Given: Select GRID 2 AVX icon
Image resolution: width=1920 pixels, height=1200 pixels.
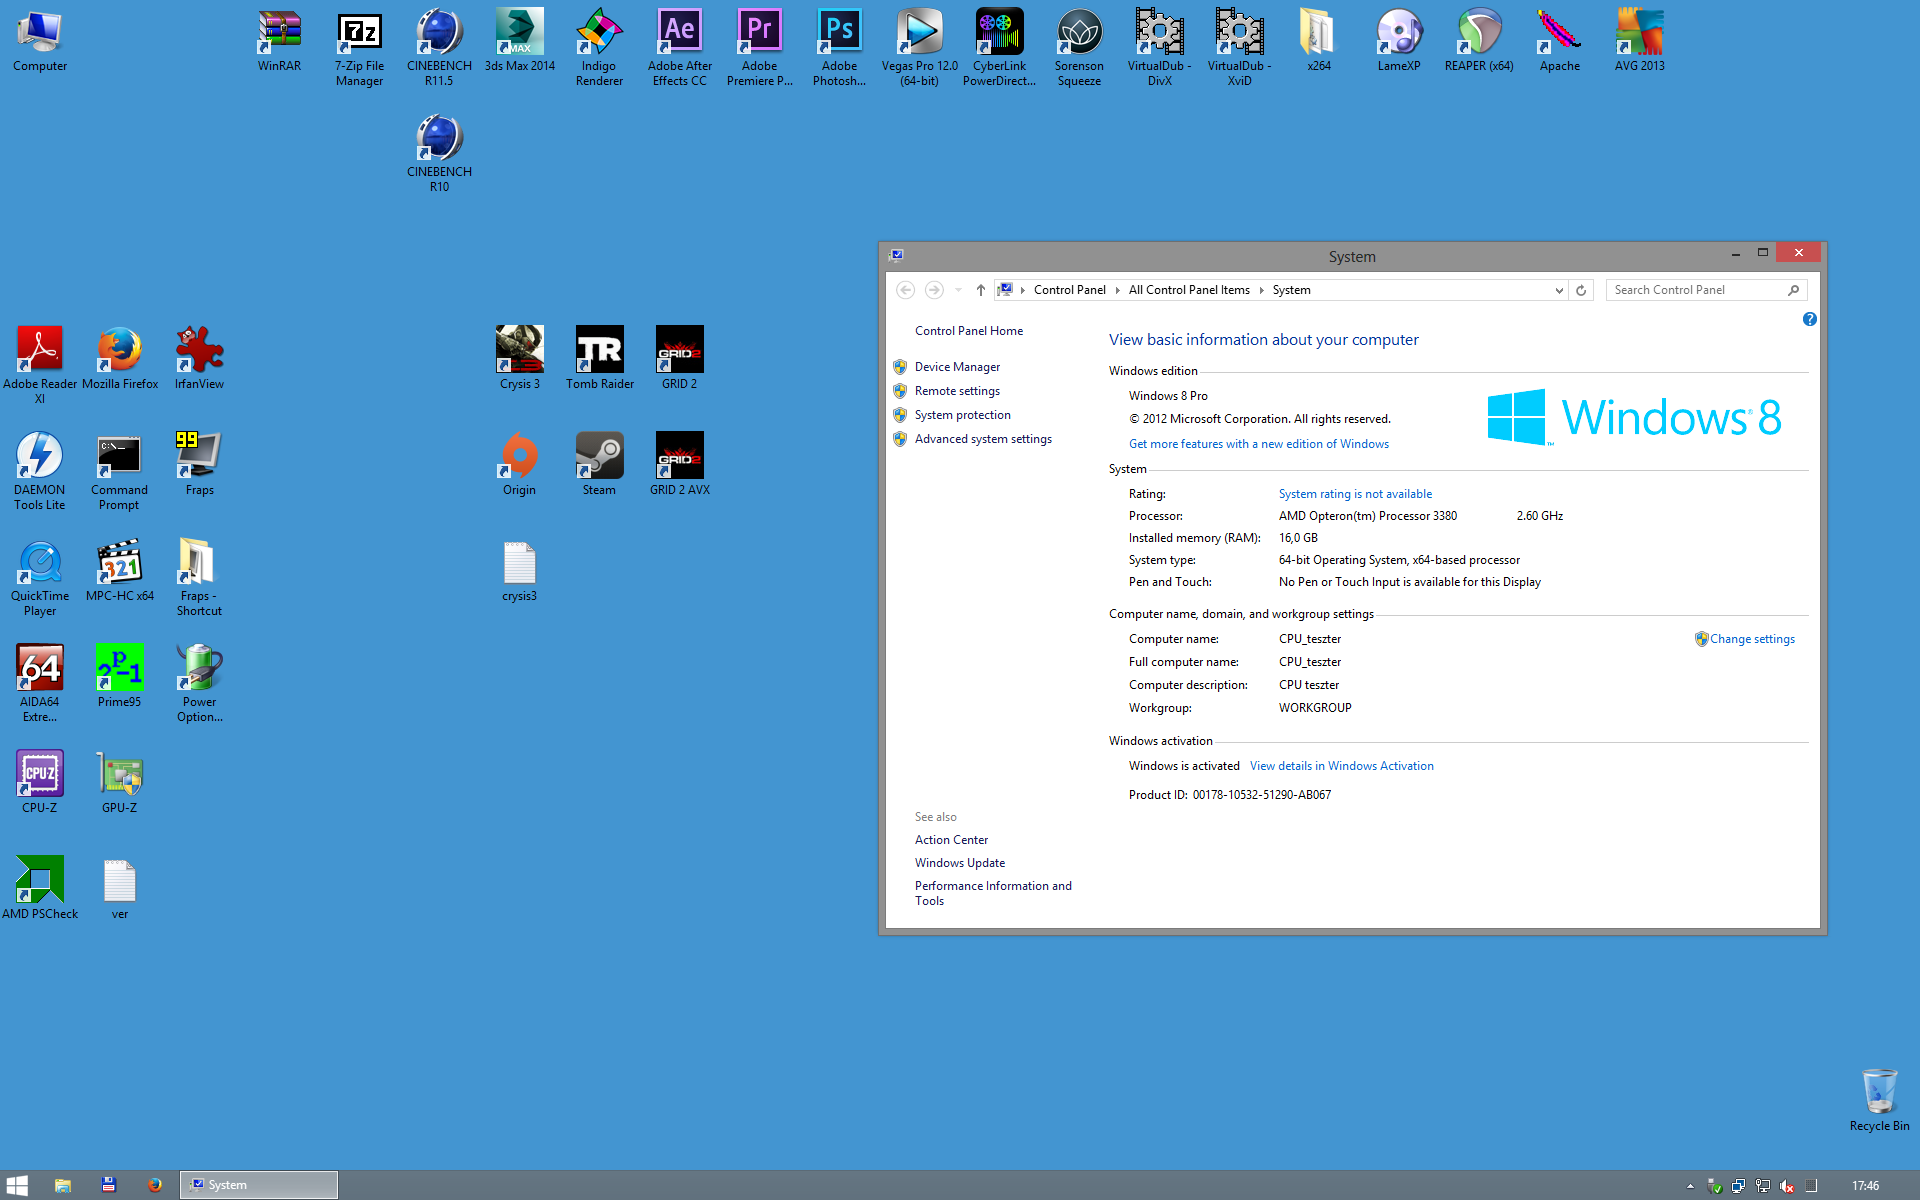Looking at the screenshot, I should pyautogui.click(x=679, y=464).
